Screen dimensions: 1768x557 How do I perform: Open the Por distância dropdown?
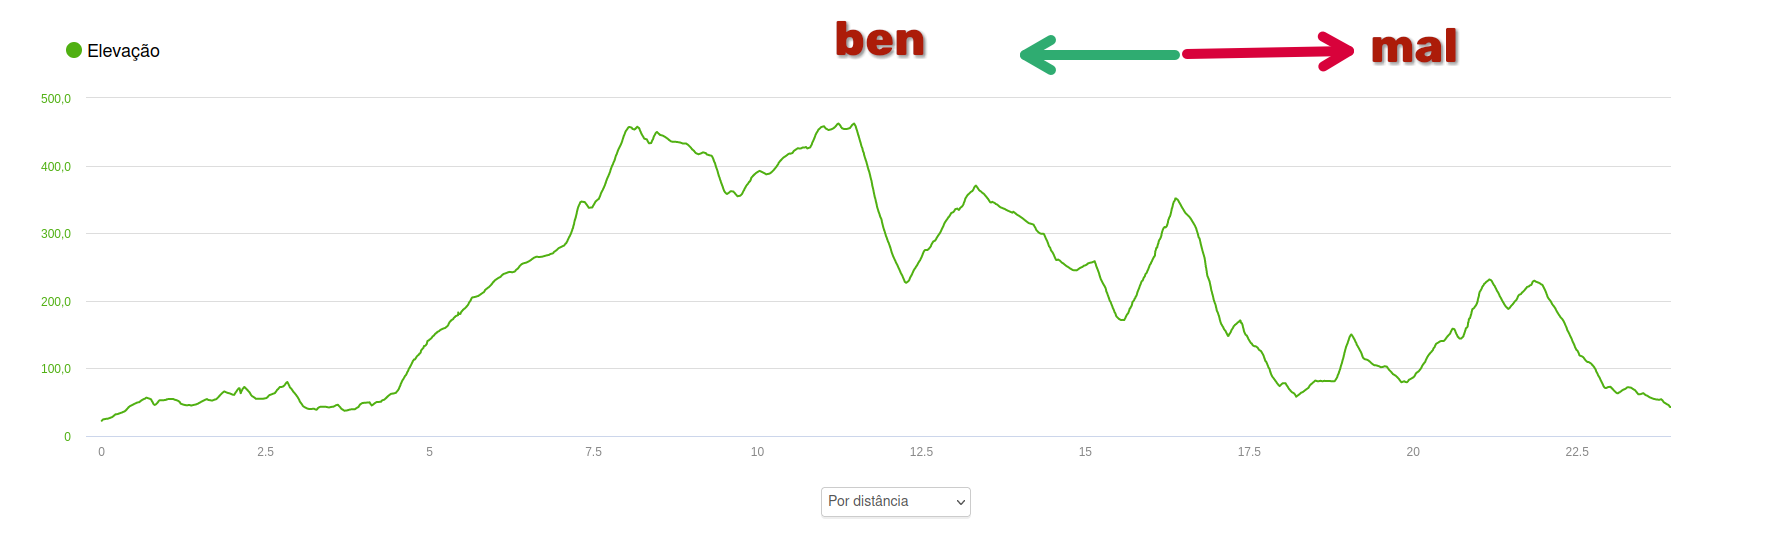pyautogui.click(x=896, y=502)
